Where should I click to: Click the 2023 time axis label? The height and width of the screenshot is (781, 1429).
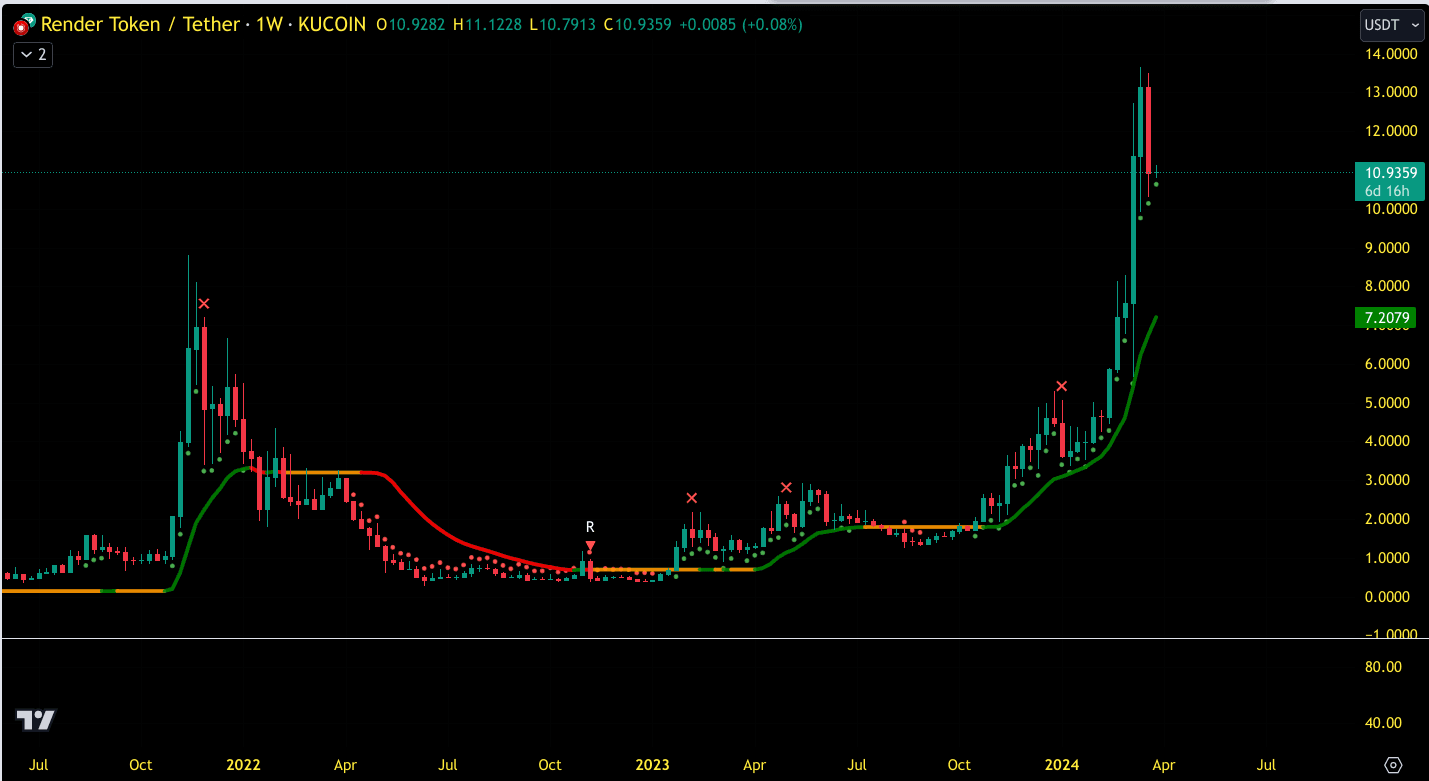(652, 765)
